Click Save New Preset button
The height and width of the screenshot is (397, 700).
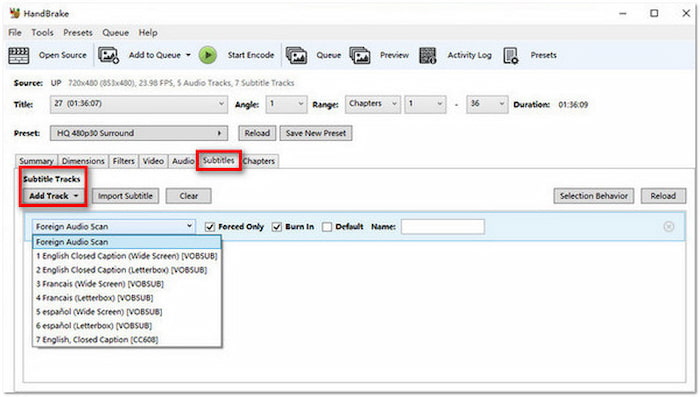(316, 133)
